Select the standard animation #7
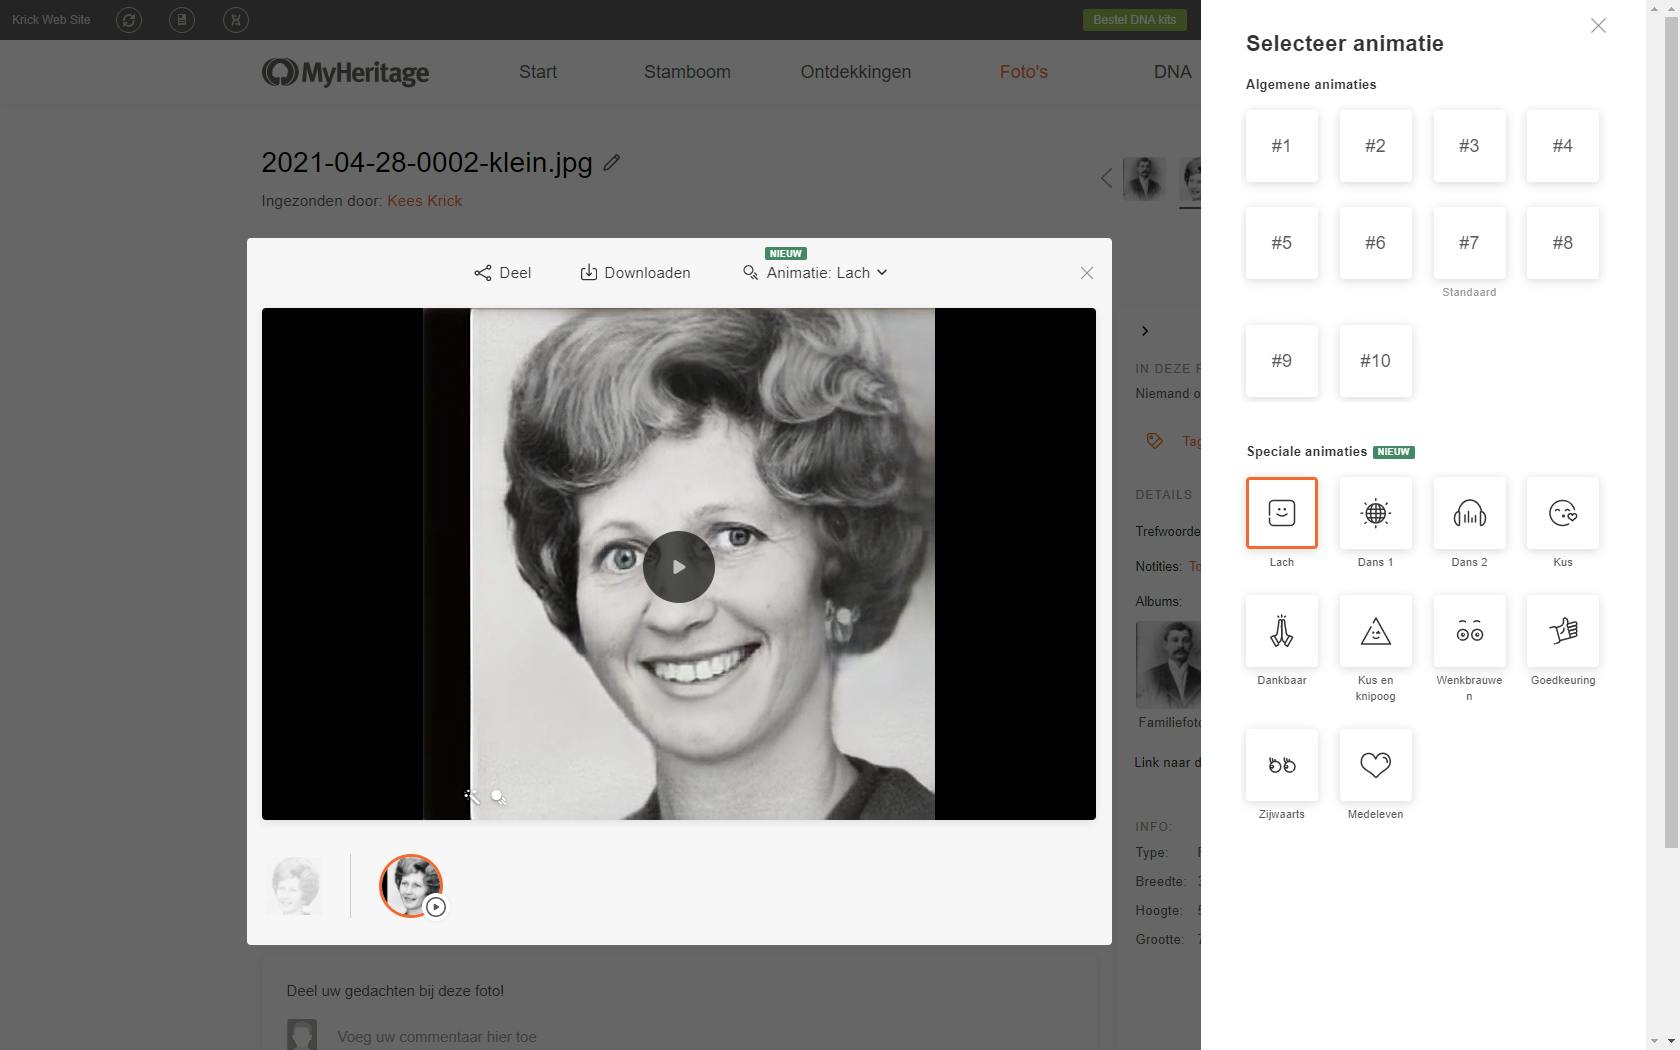 (1469, 243)
